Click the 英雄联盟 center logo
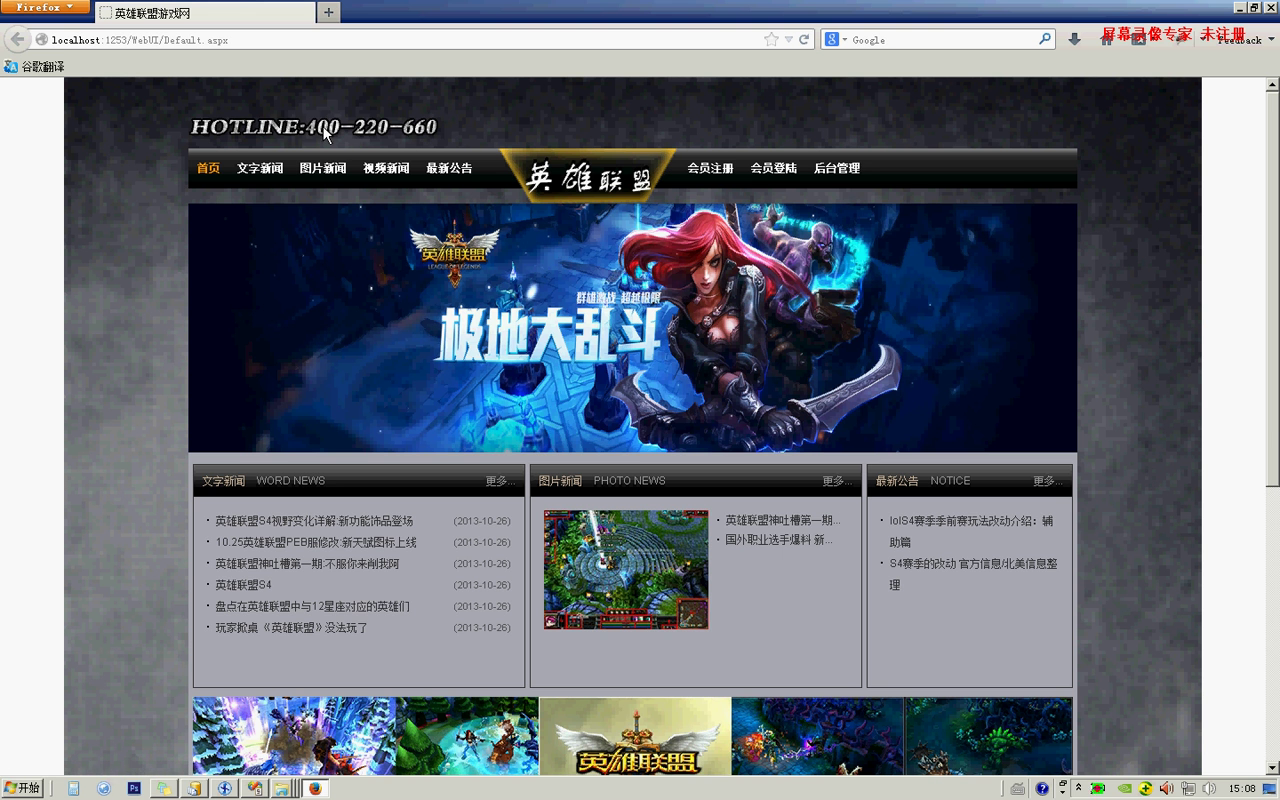Screen dimensions: 1280x800 tap(589, 176)
